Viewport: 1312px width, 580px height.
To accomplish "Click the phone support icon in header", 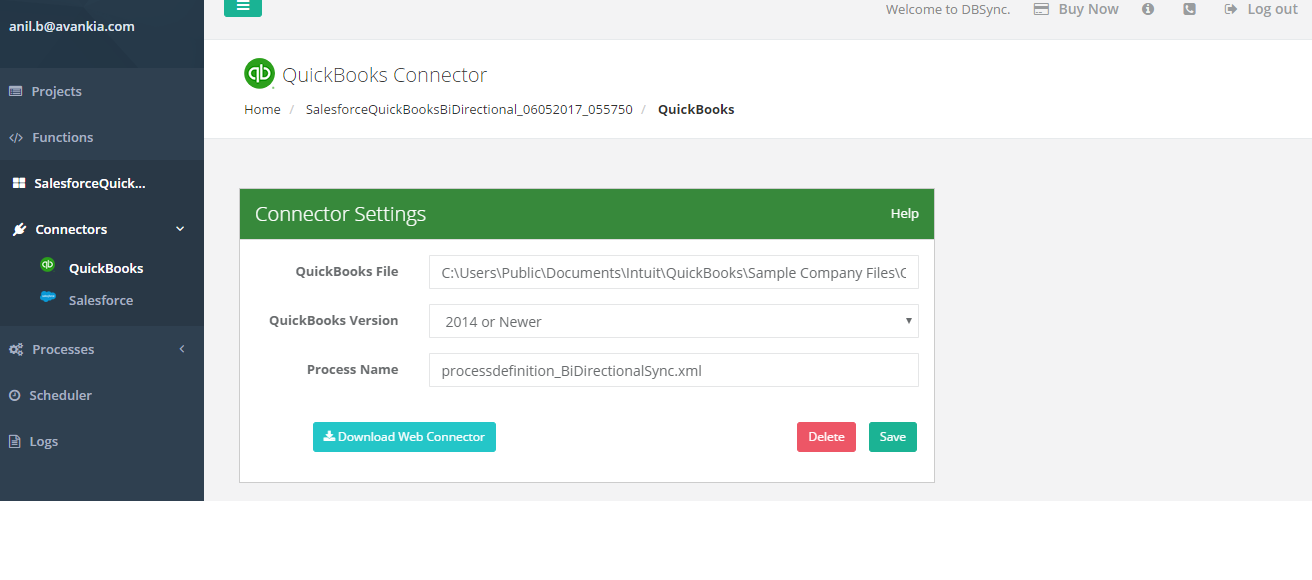I will pos(1189,9).
